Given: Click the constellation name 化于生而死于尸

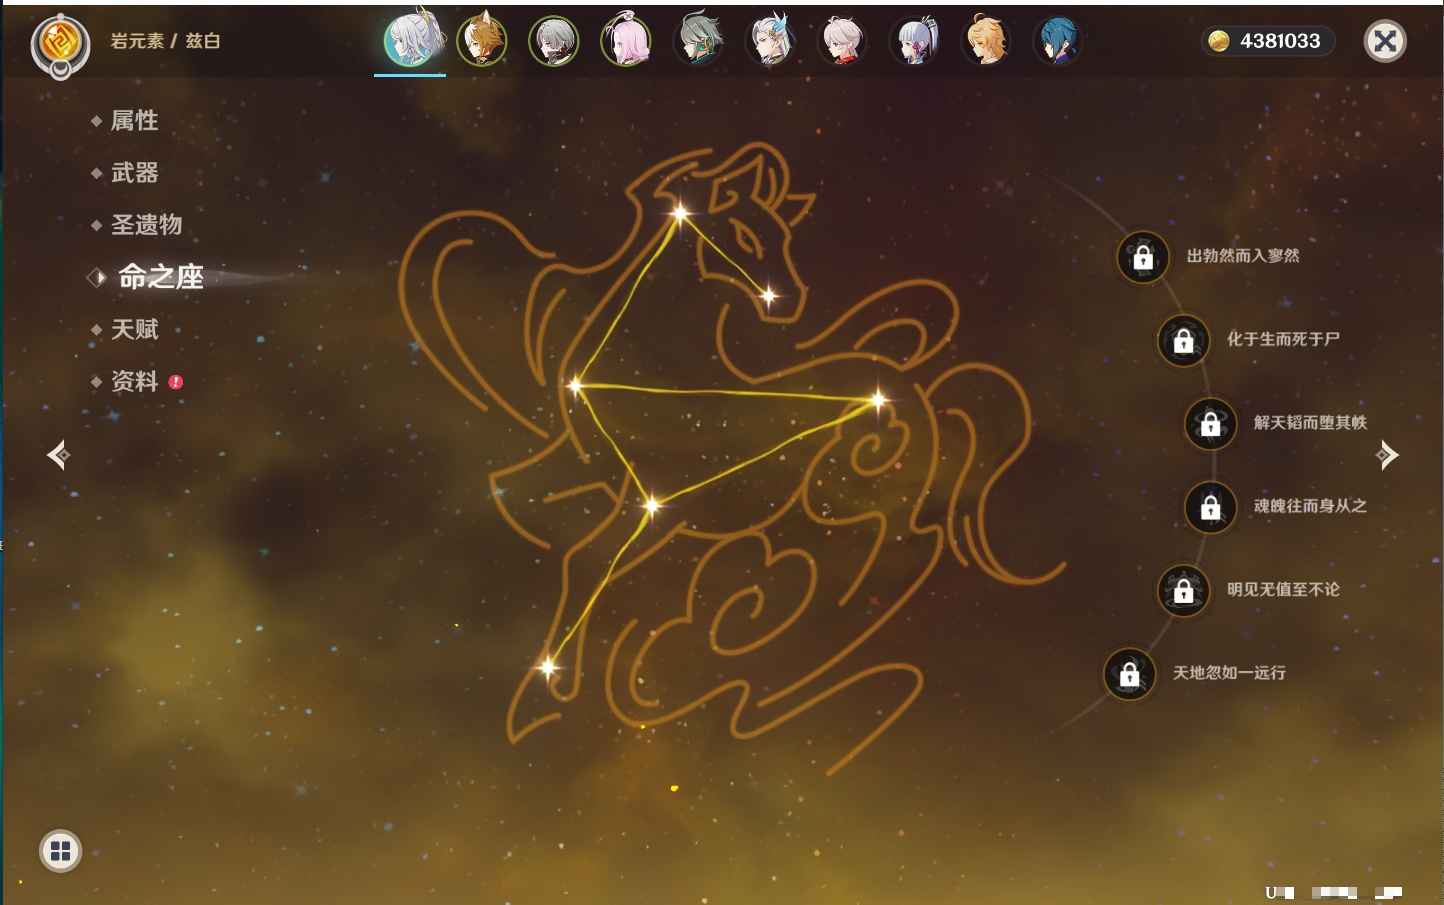Looking at the screenshot, I should (x=1283, y=339).
